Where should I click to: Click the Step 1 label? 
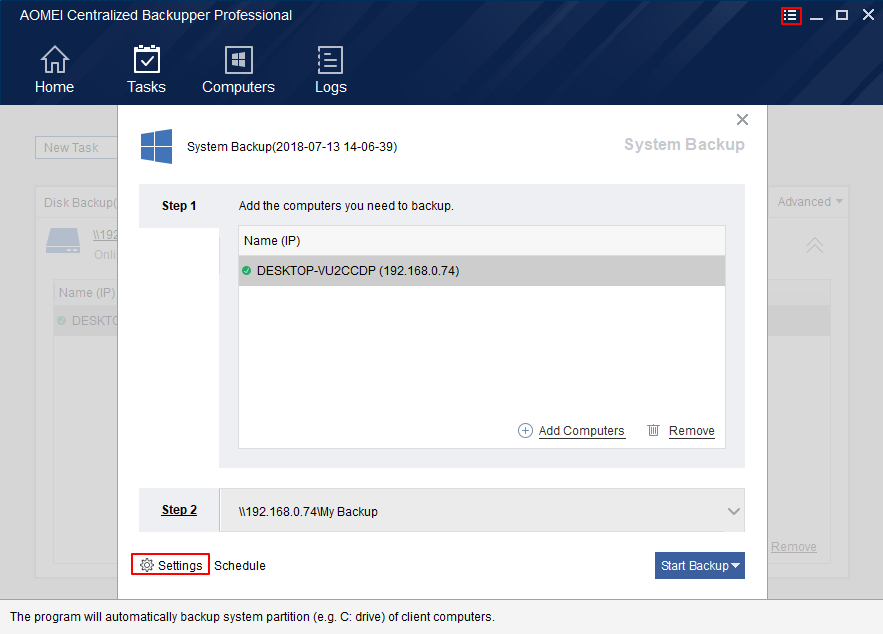coord(179,206)
